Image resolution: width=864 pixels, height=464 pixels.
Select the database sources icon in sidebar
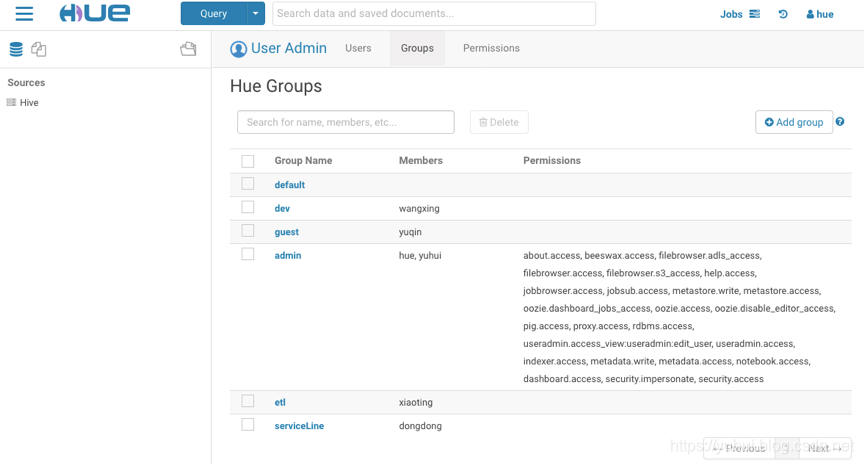(16, 49)
